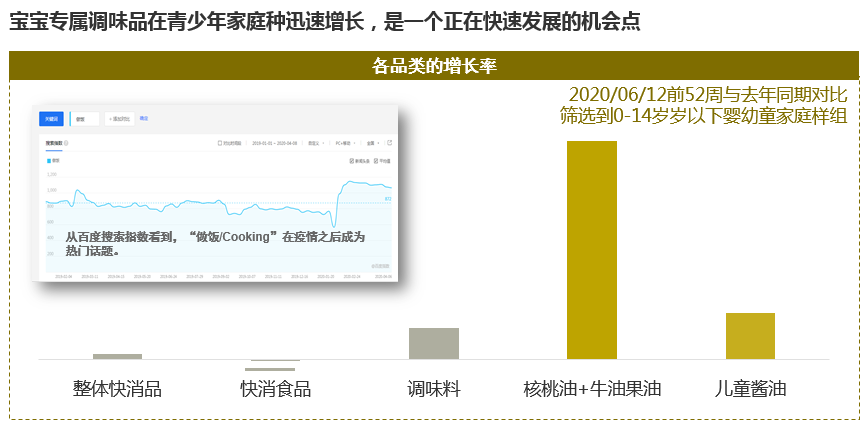Select the 搜索指数 tab

(x=54, y=143)
